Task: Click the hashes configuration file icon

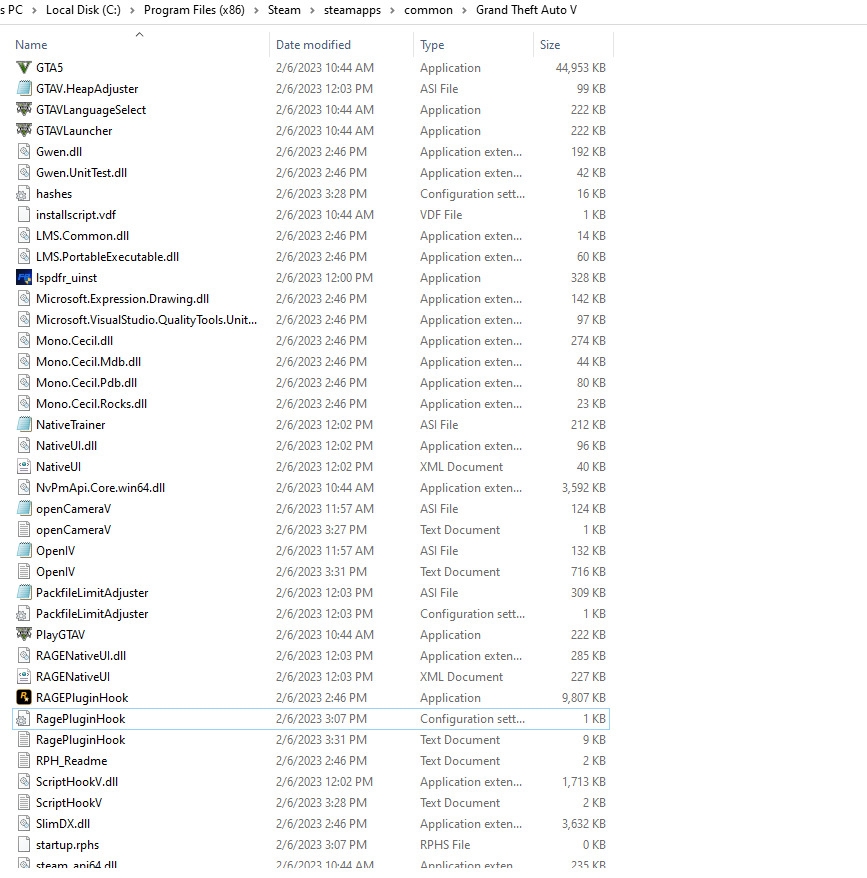Action: (24, 194)
